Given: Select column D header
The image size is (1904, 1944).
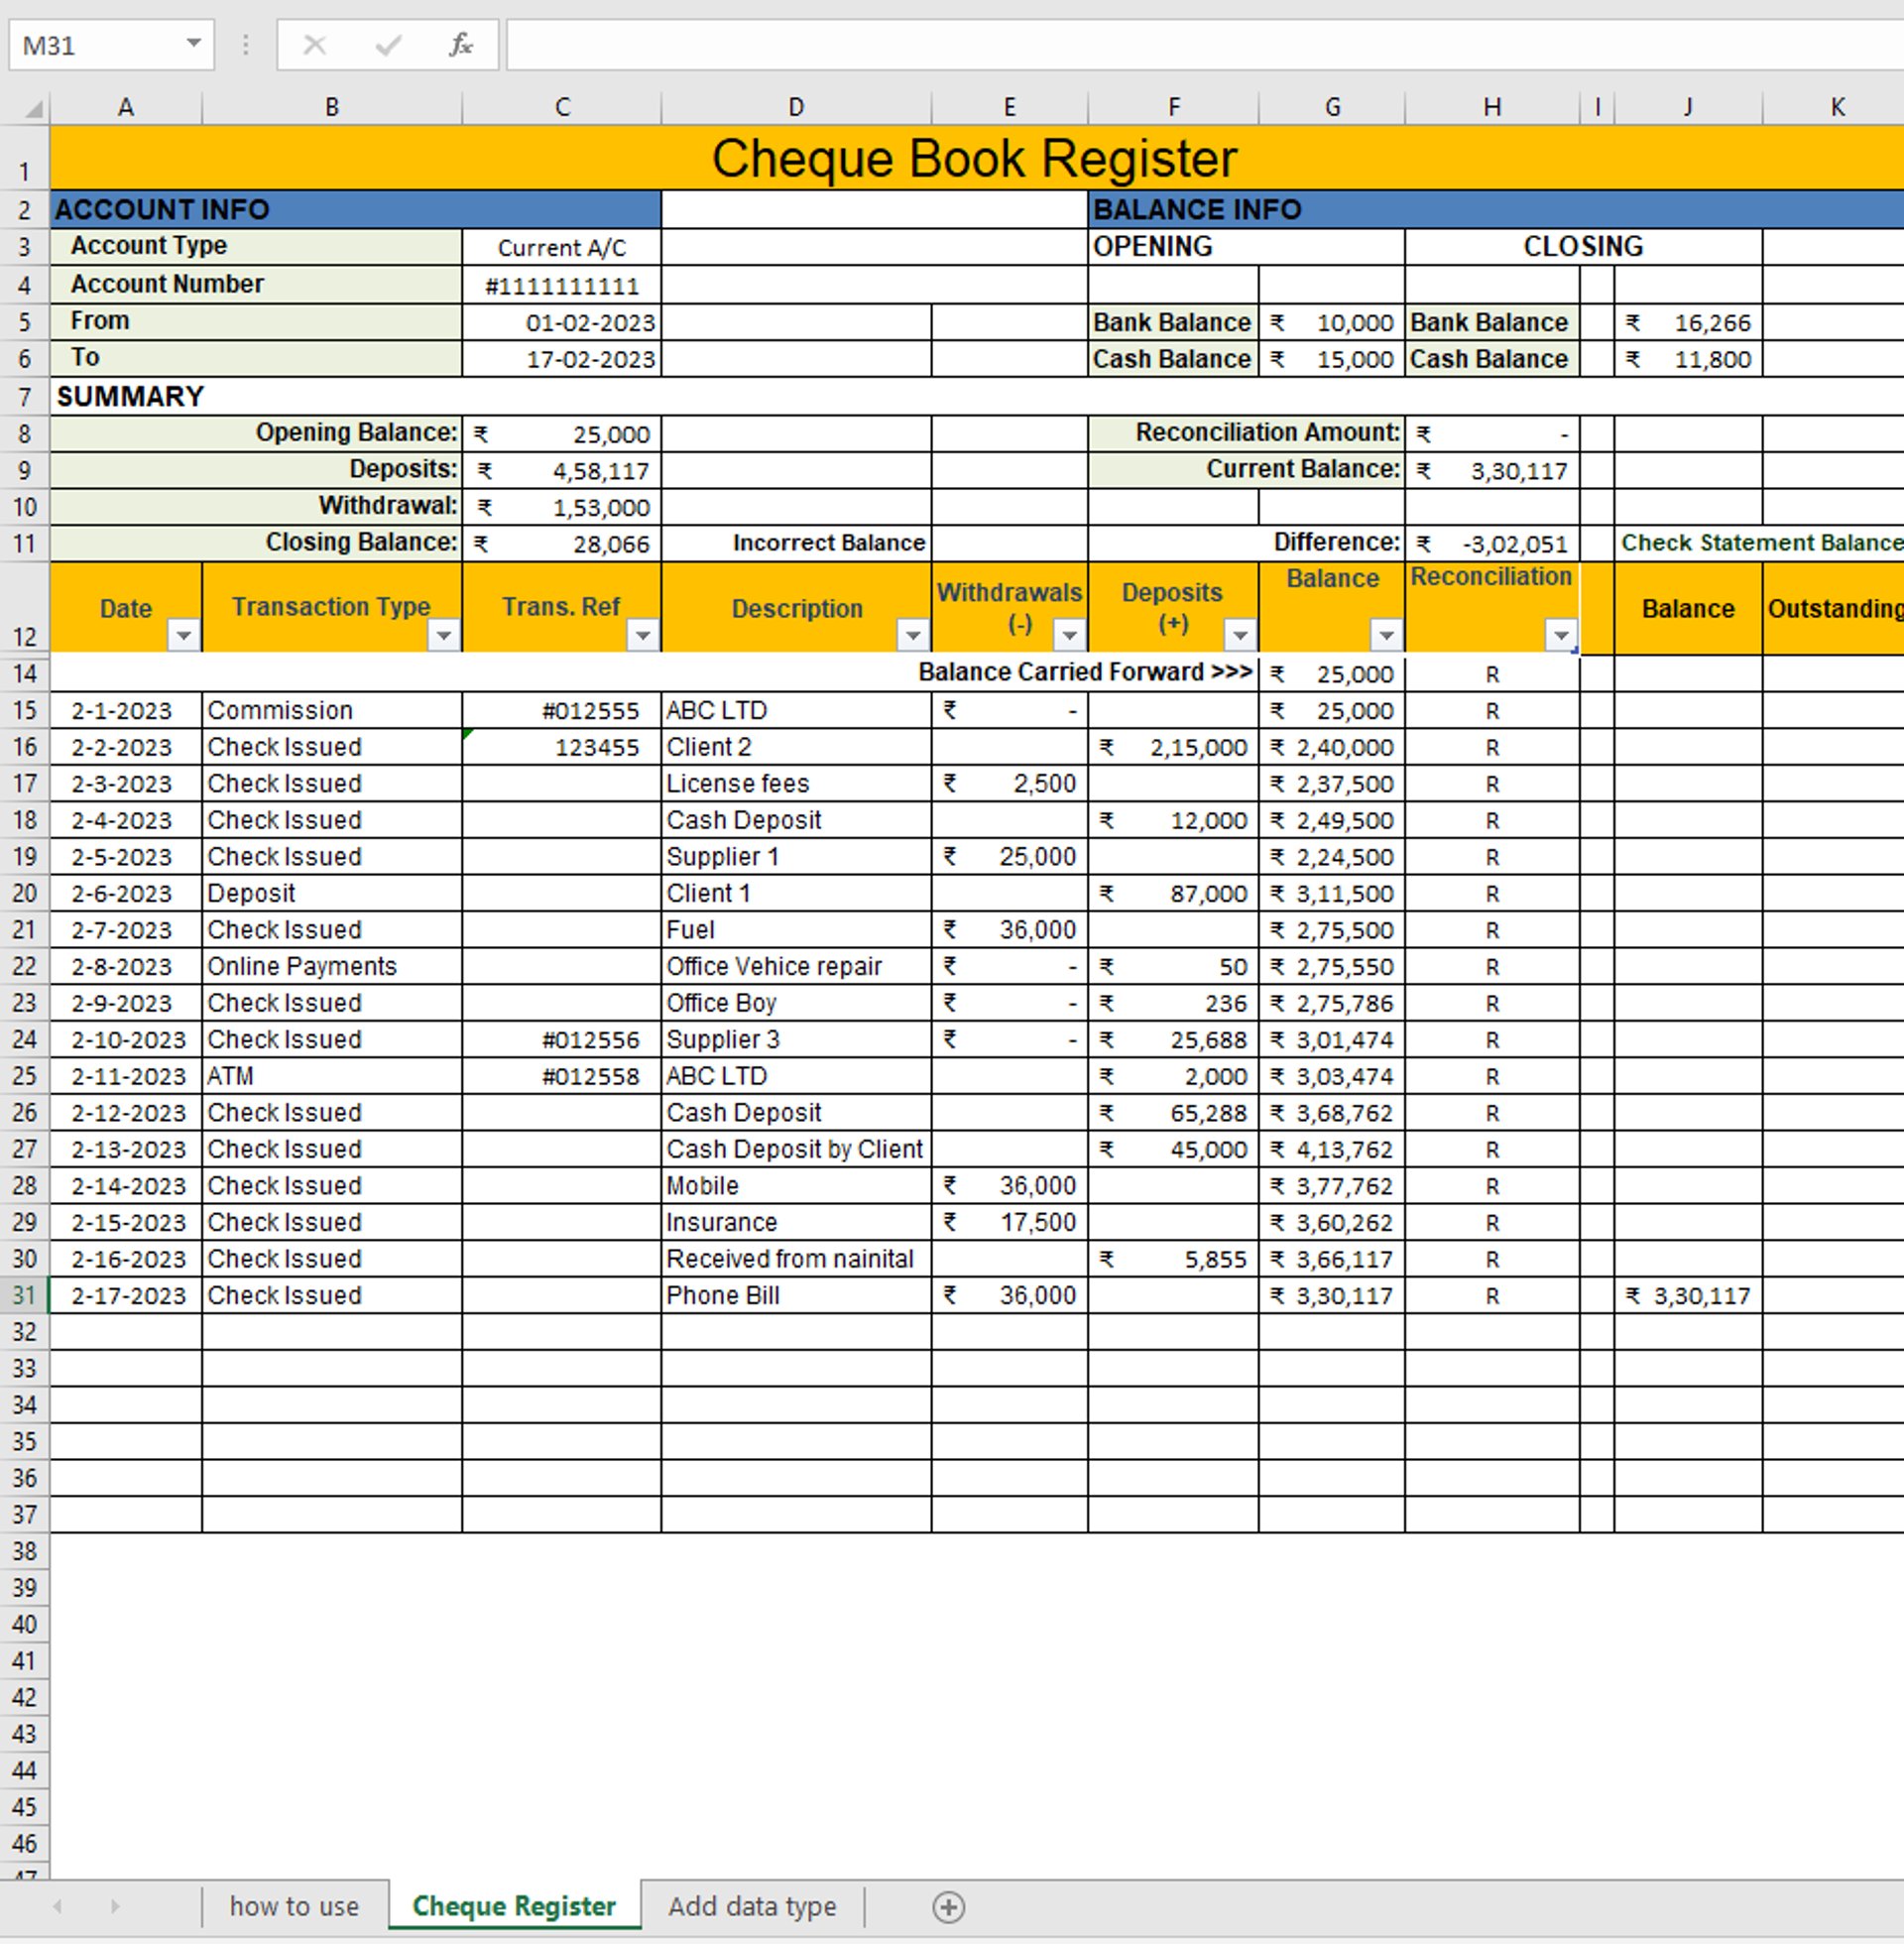Looking at the screenshot, I should tap(796, 108).
